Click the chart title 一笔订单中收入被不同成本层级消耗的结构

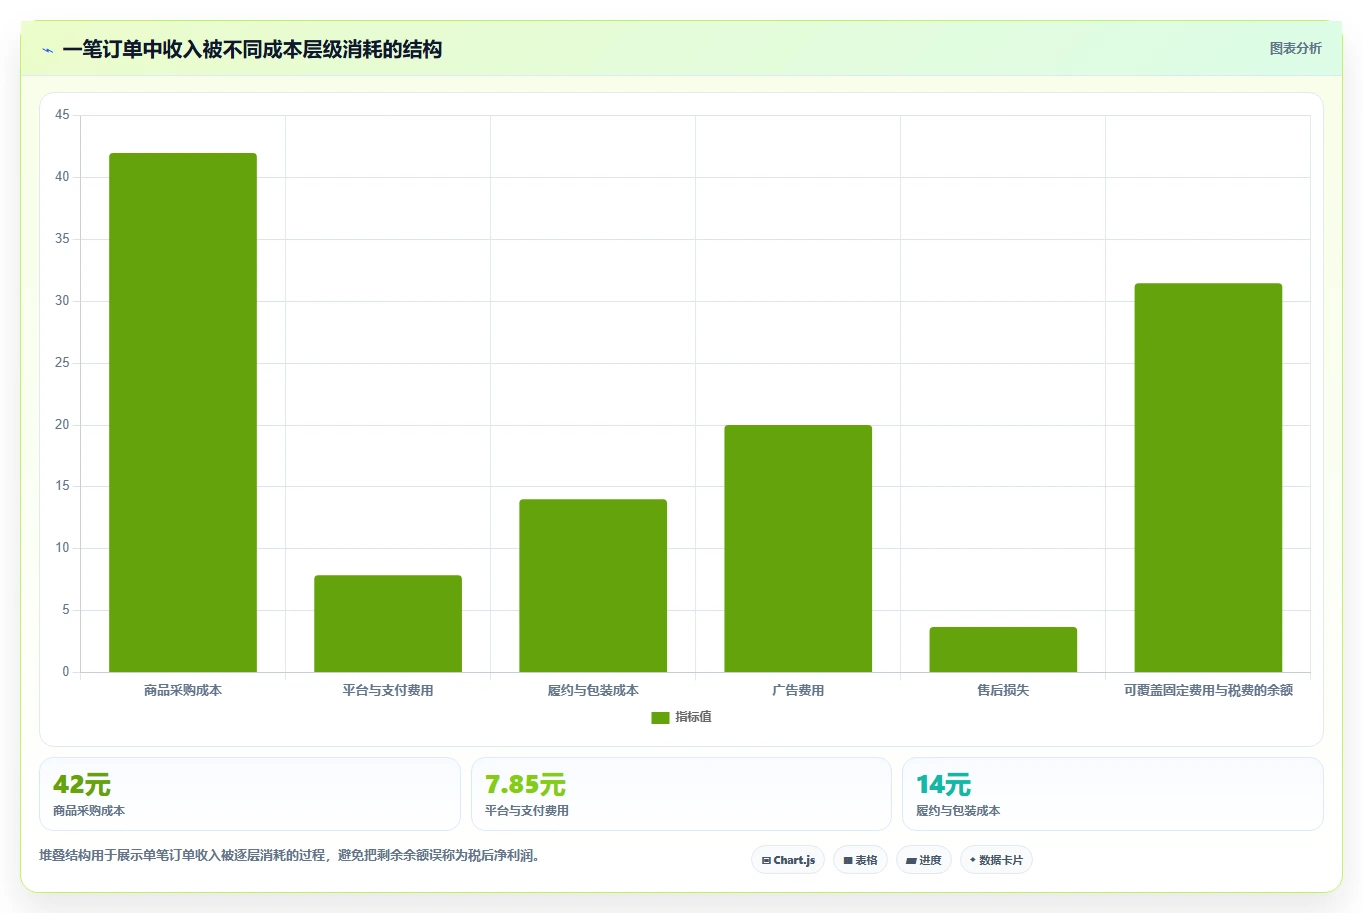(x=252, y=50)
